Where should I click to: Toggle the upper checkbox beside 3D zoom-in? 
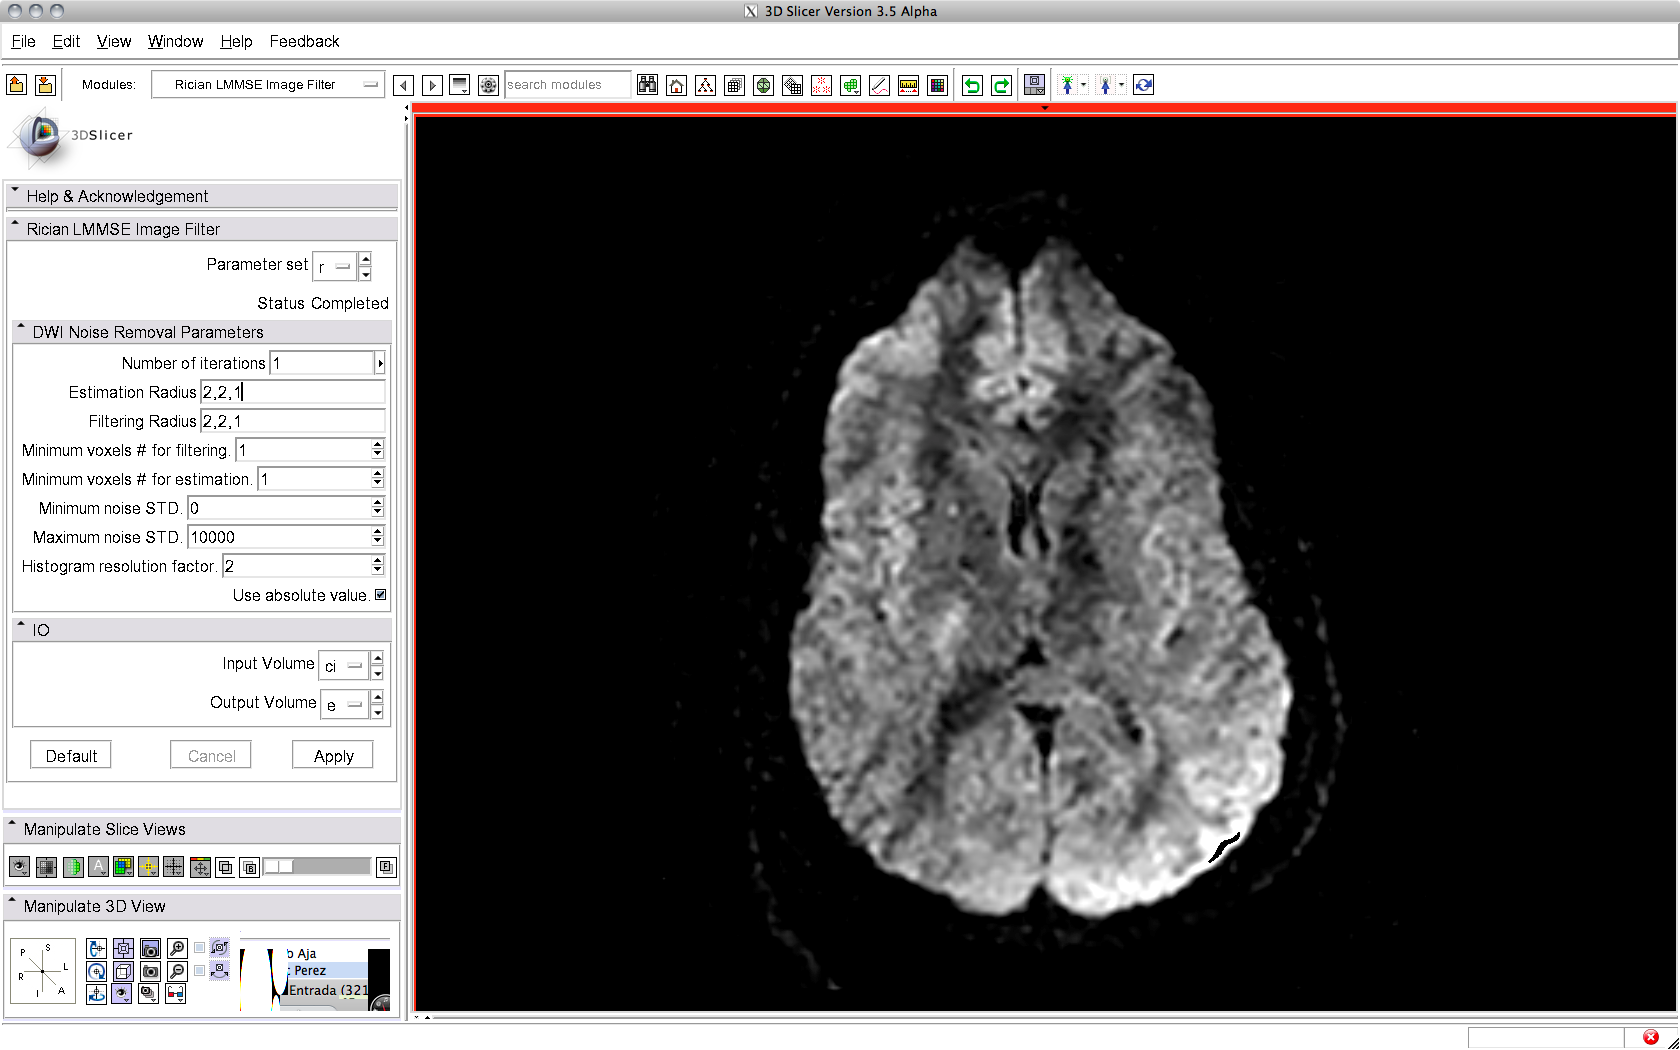pos(200,948)
